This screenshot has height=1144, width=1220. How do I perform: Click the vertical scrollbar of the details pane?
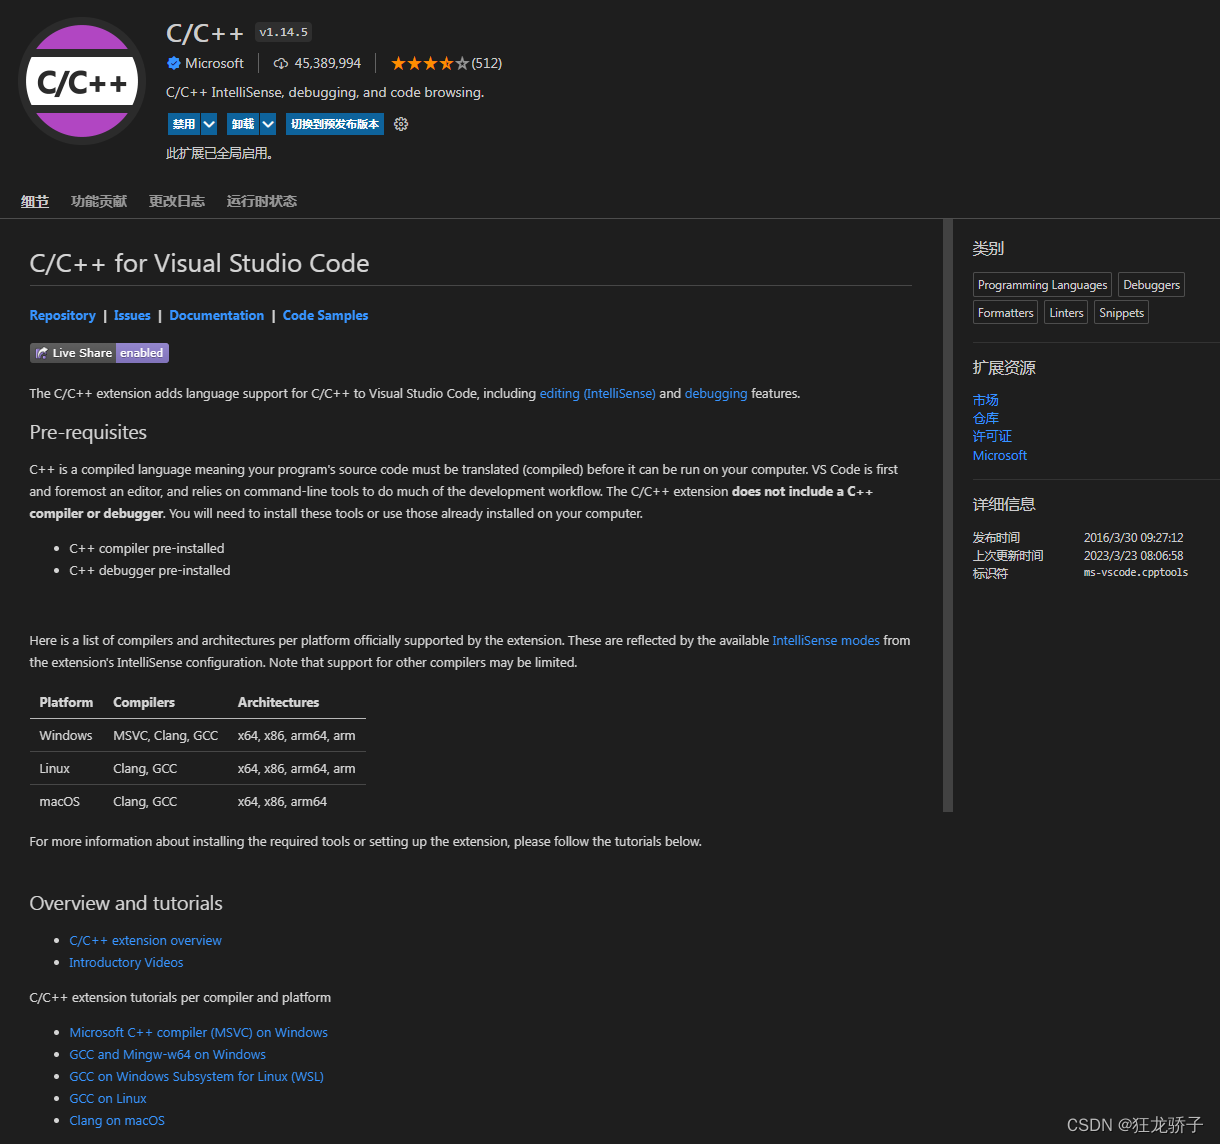948,515
